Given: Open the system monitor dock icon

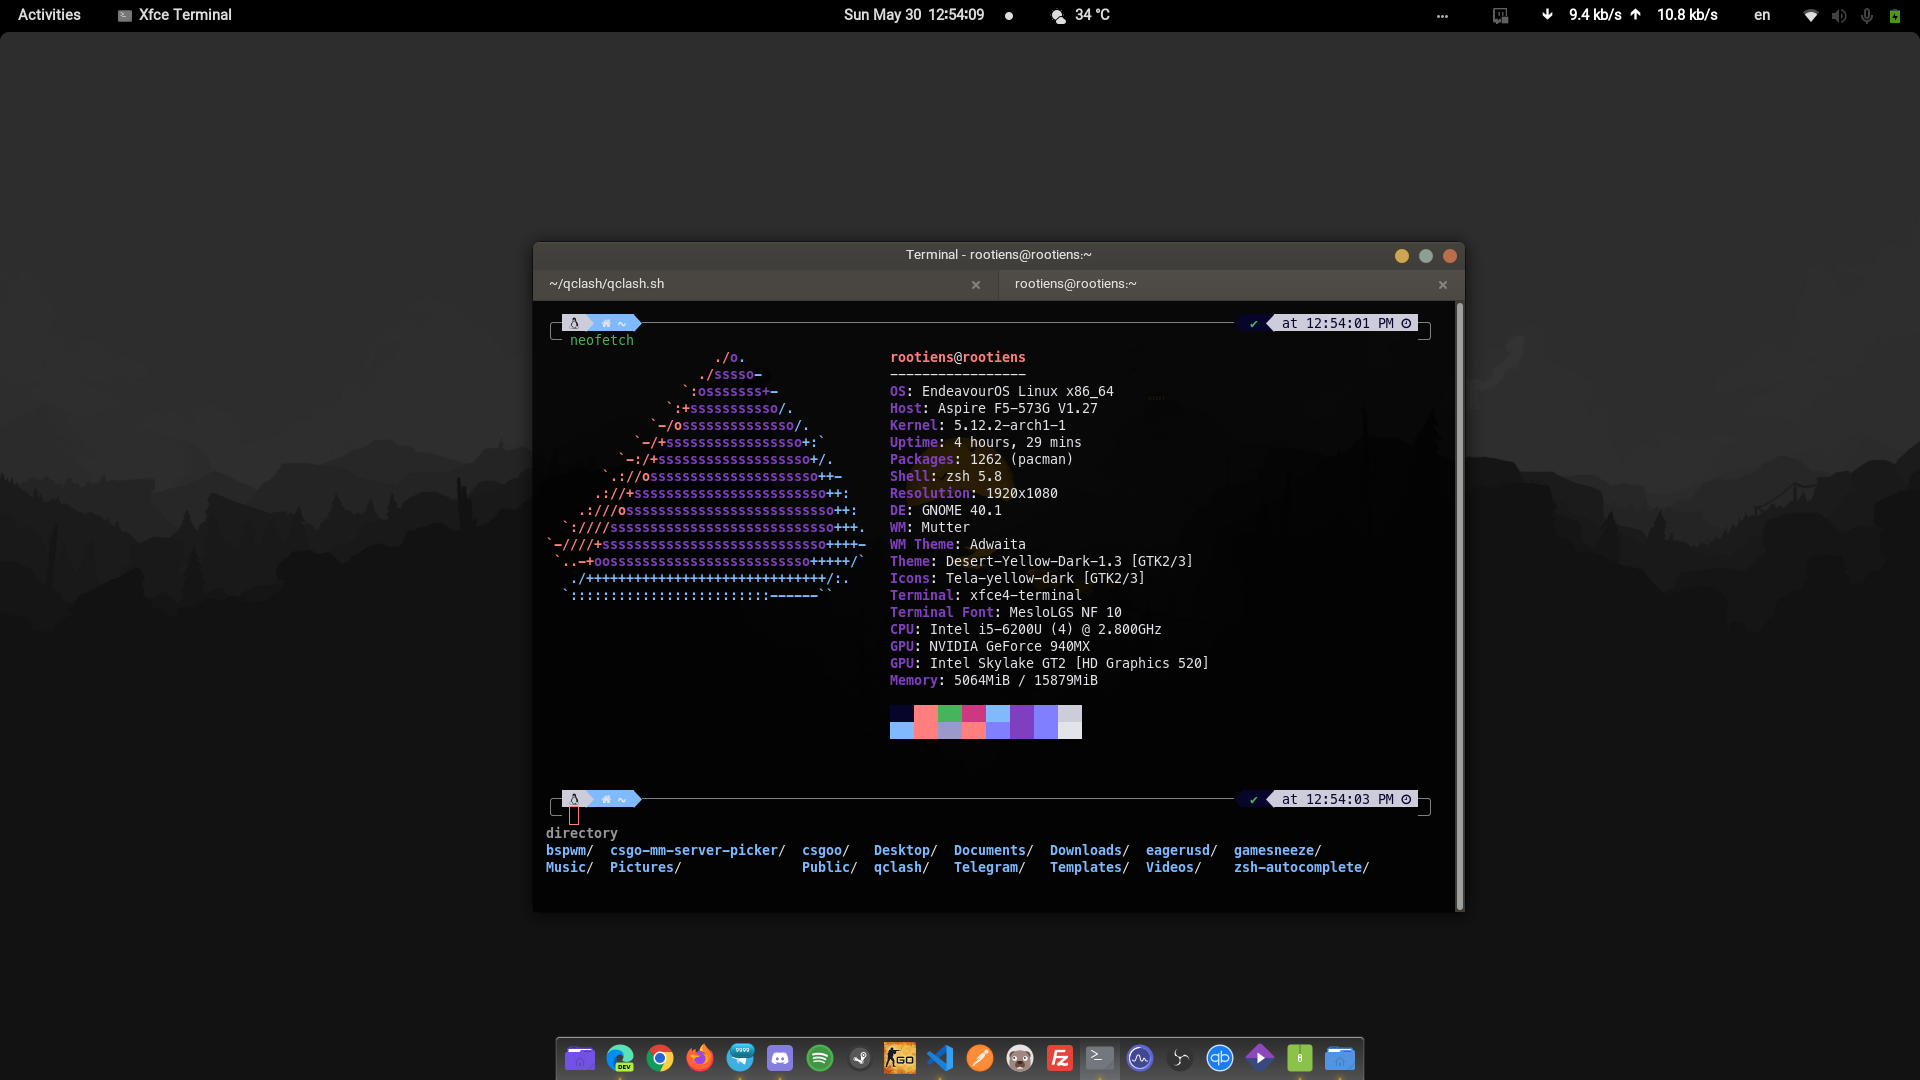Looking at the screenshot, I should point(1140,1058).
